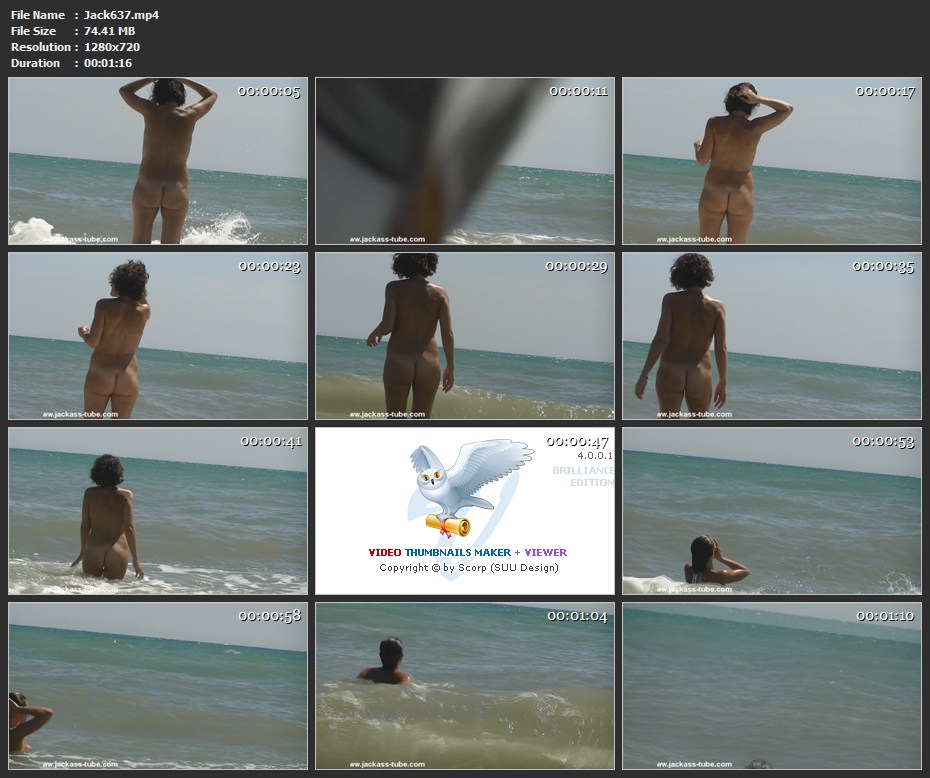Select the thumbnail stamped 00:00:23
Screen dimensions: 930x778
(158, 336)
